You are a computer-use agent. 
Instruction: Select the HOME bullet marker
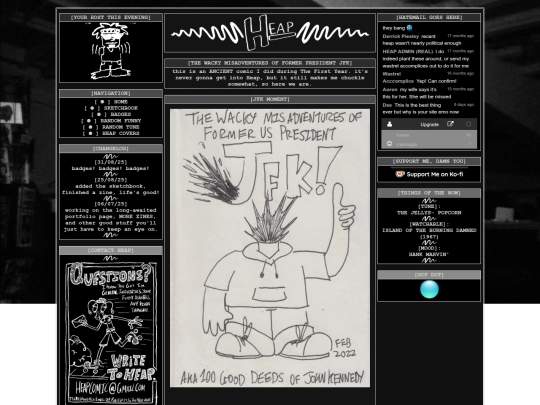coord(102,102)
